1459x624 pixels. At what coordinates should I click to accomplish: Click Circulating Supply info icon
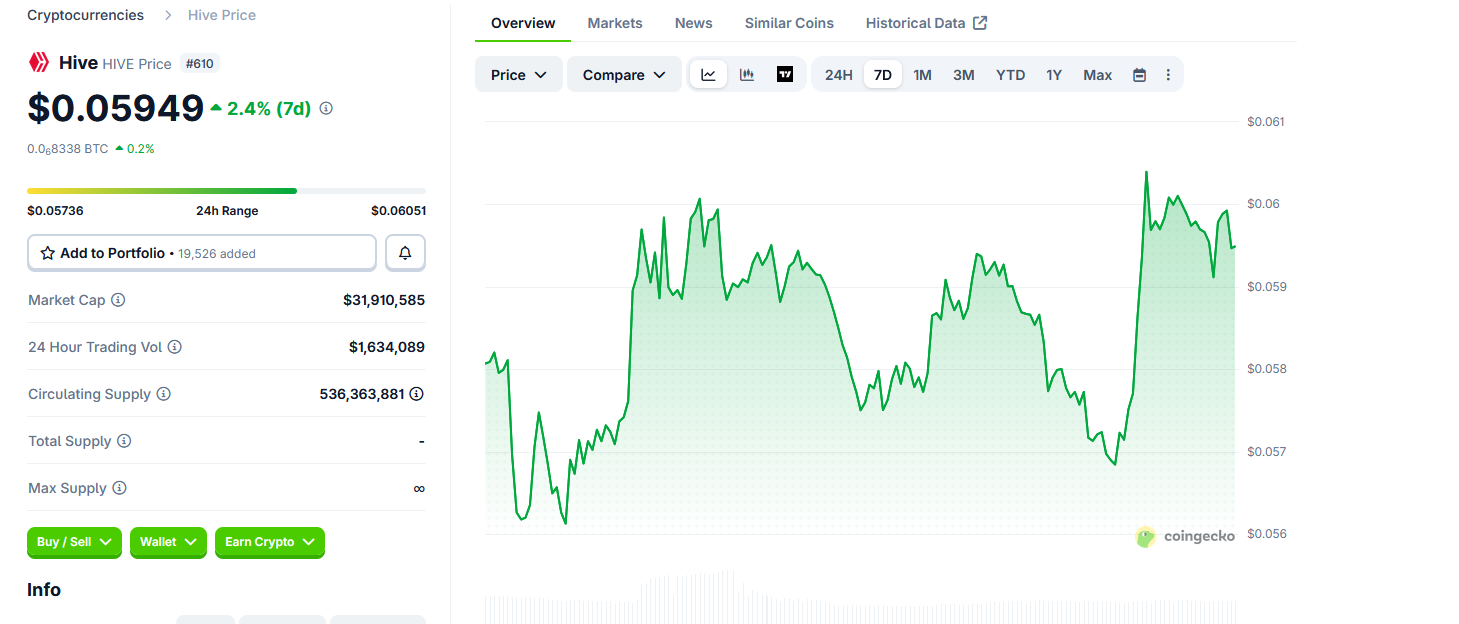tap(163, 394)
